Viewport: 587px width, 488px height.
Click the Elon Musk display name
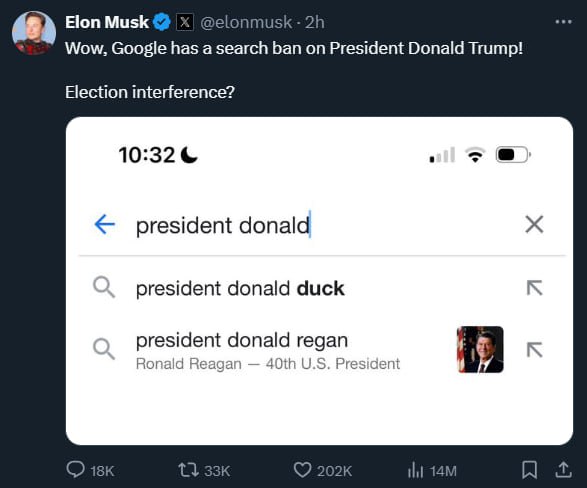[x=107, y=22]
